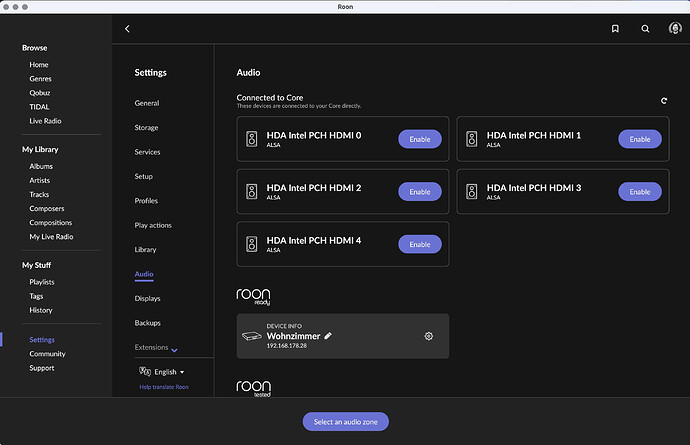Open Tags under My Stuff
Image resolution: width=690 pixels, height=445 pixels.
(36, 296)
